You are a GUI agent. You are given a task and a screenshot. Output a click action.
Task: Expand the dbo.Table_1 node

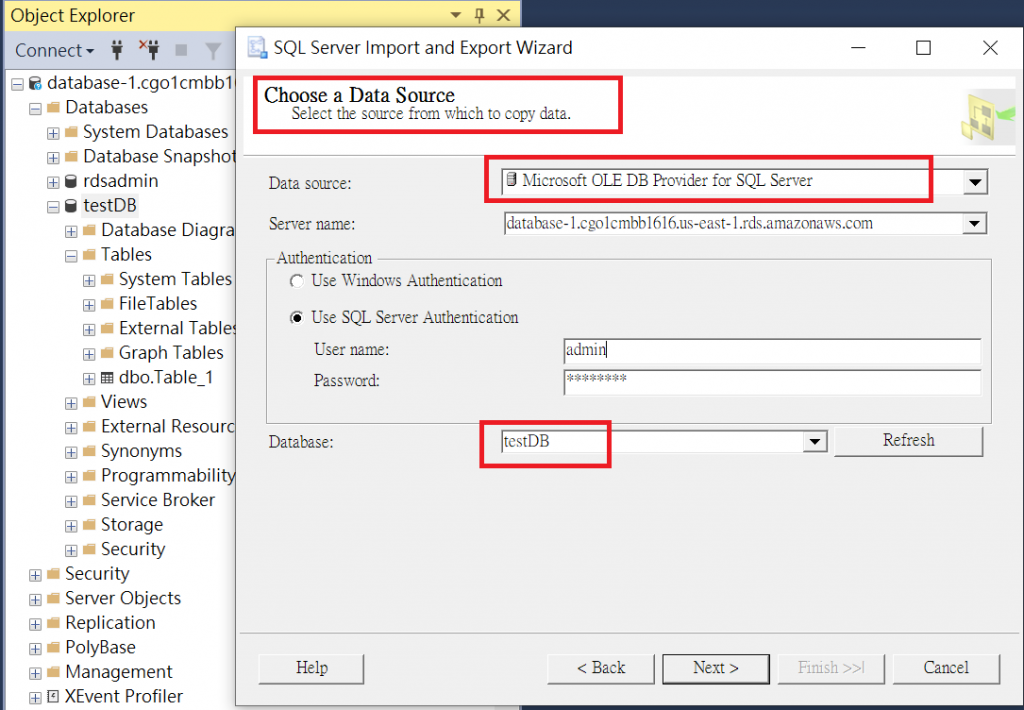89,379
